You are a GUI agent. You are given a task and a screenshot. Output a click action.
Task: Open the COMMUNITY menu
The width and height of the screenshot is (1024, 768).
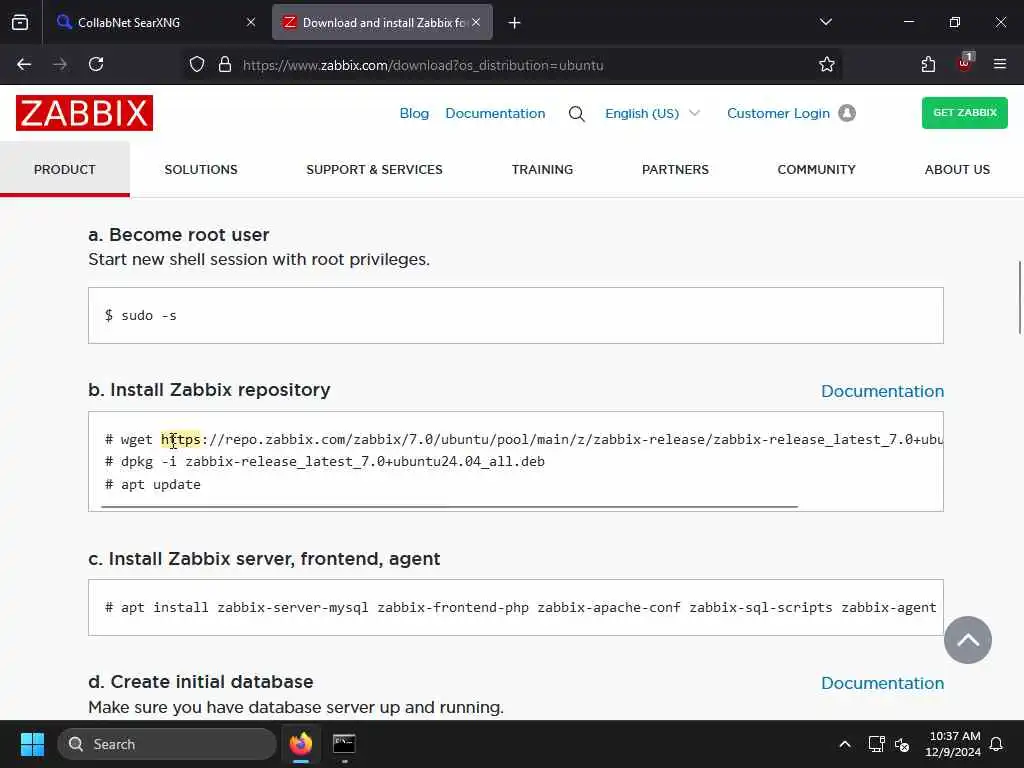click(816, 170)
